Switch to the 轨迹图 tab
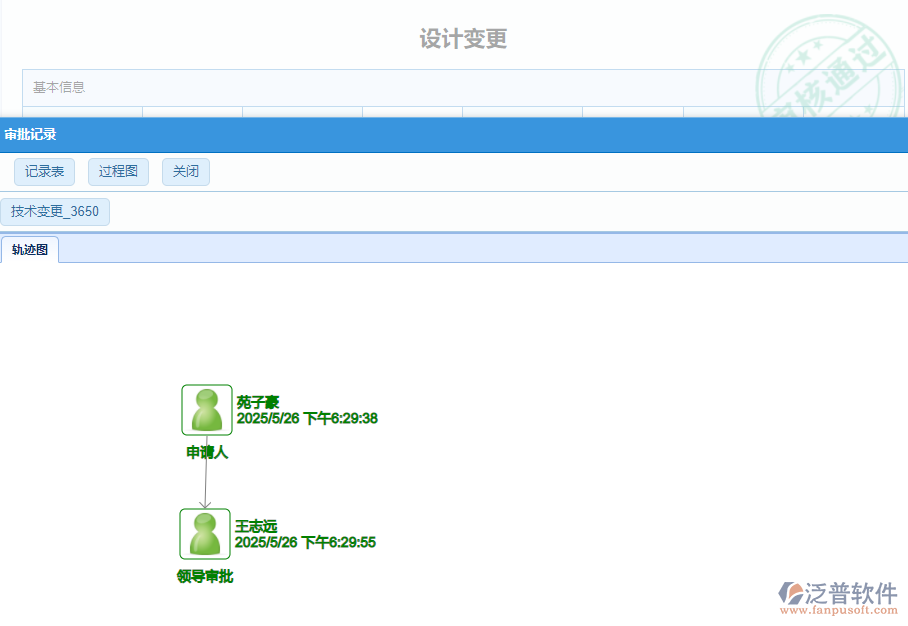This screenshot has width=908, height=626. (30, 249)
